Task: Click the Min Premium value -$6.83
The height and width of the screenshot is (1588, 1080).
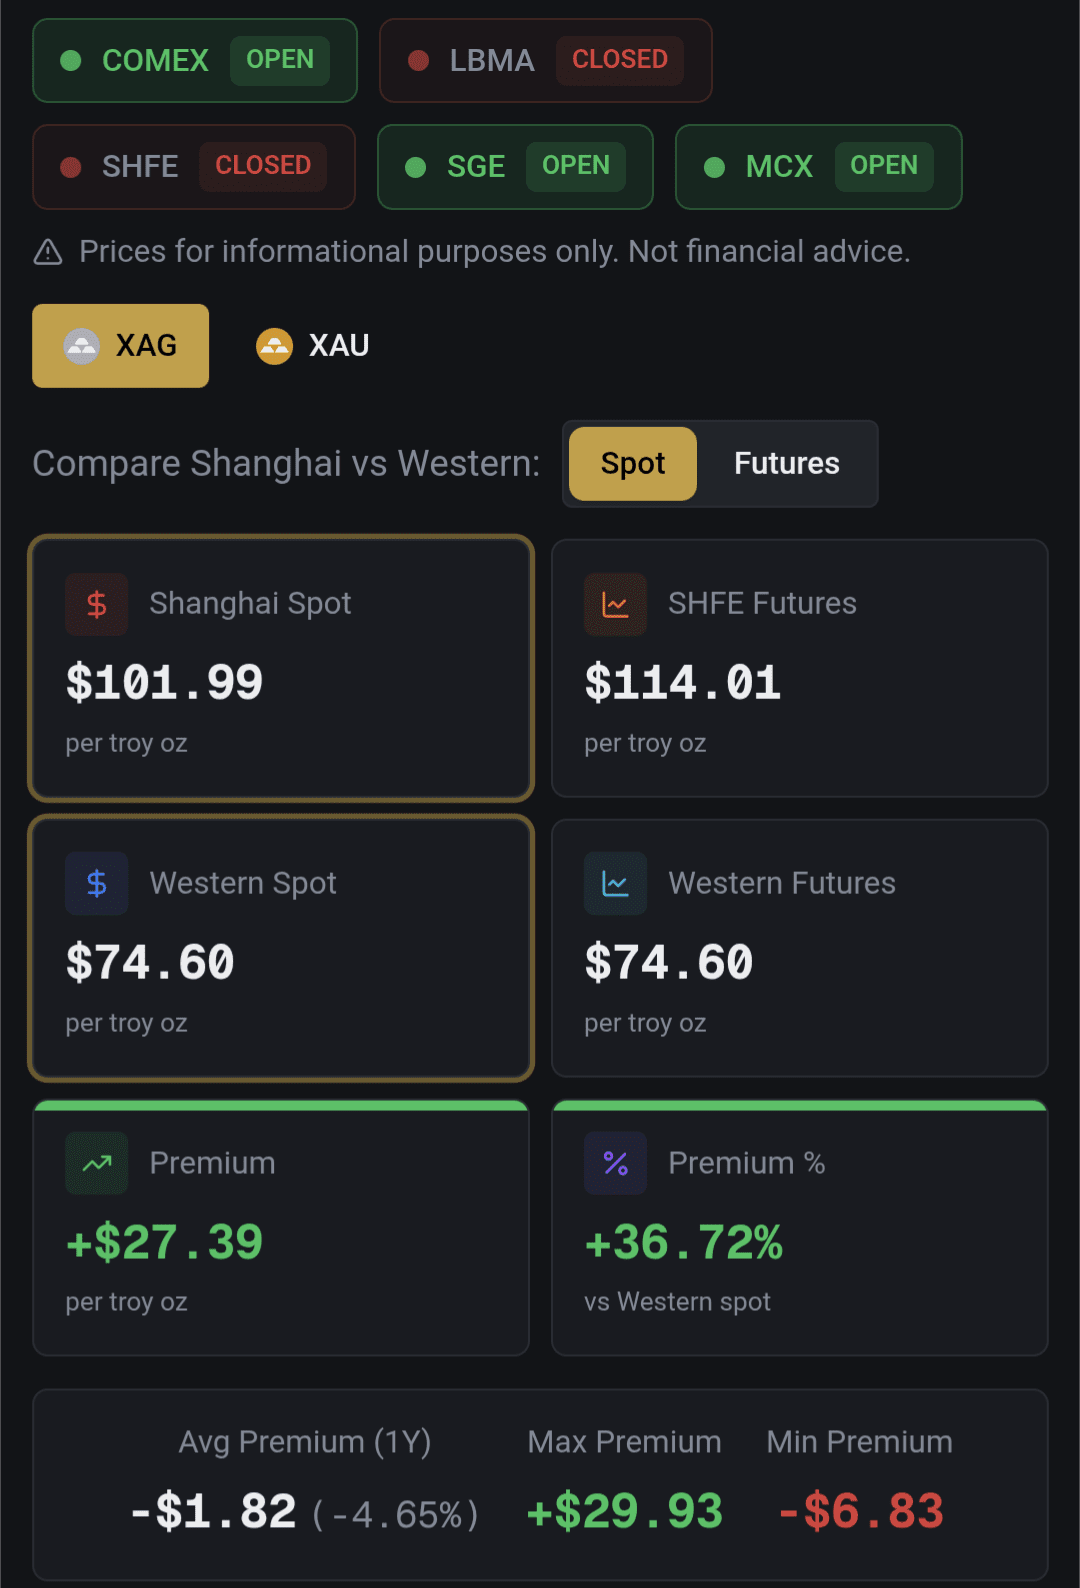Action: click(x=861, y=1511)
